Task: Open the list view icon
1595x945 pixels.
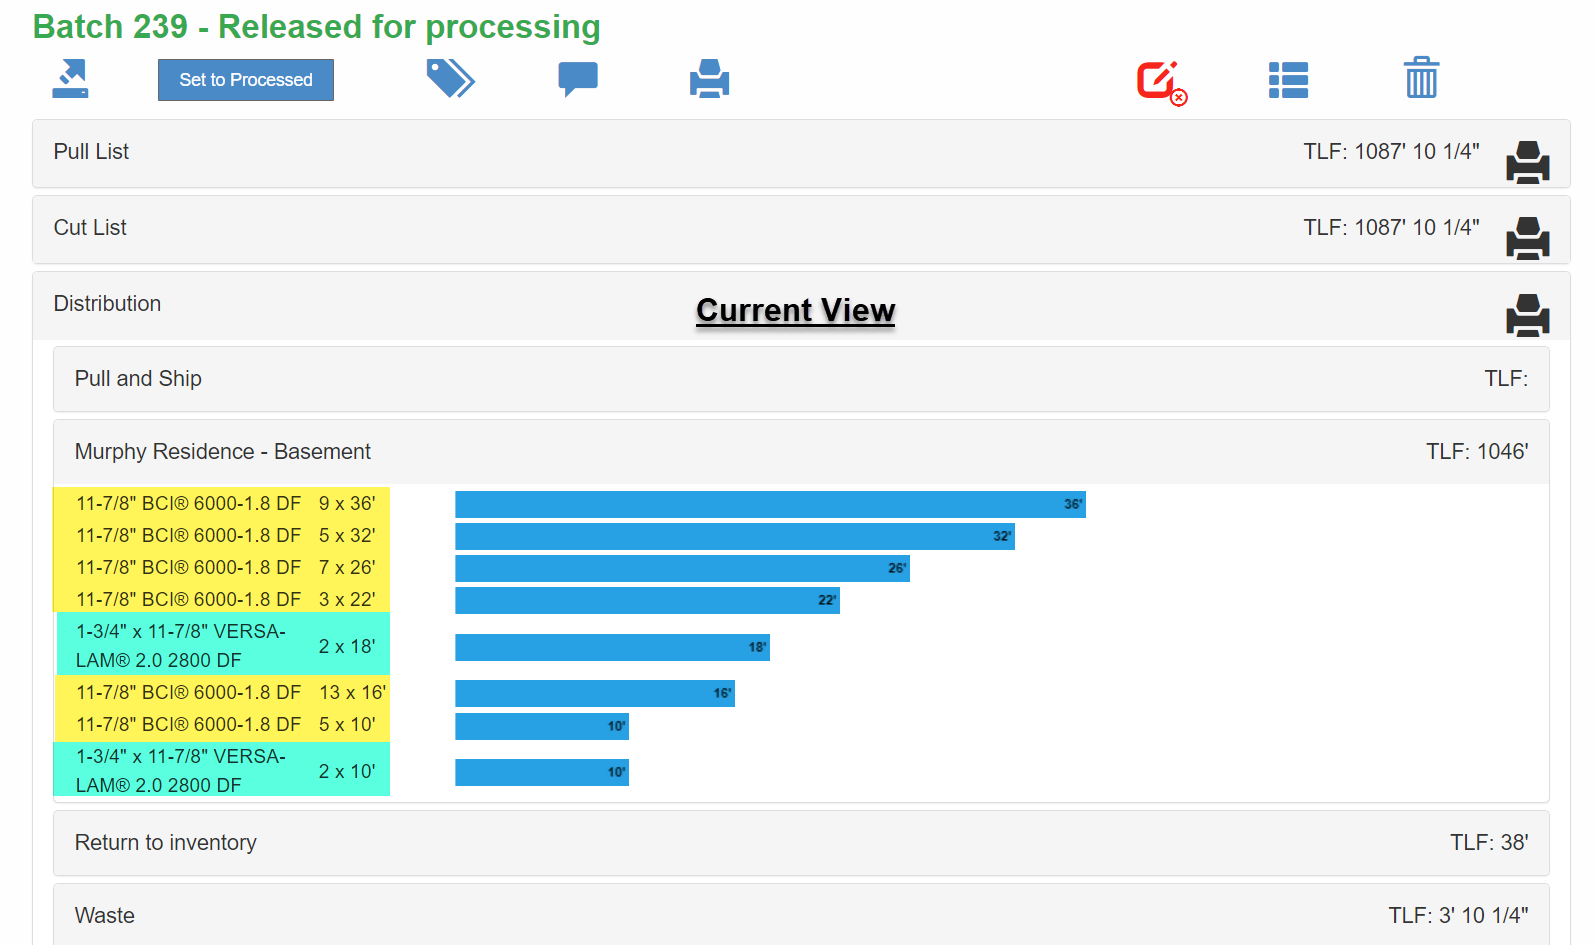Action: point(1288,80)
